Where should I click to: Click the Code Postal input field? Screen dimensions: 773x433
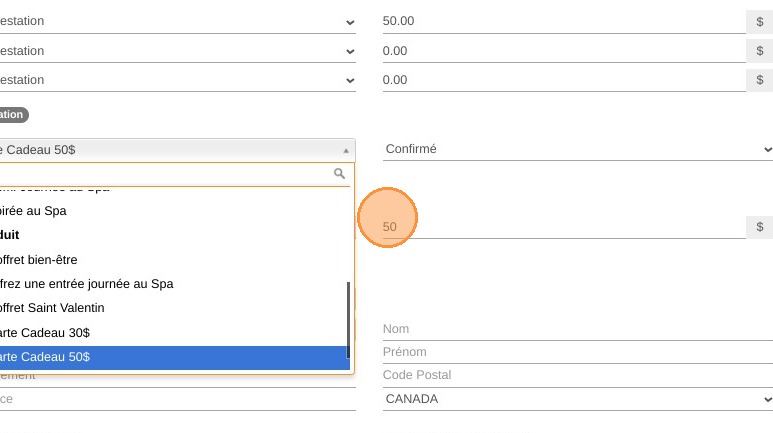[x=578, y=375]
